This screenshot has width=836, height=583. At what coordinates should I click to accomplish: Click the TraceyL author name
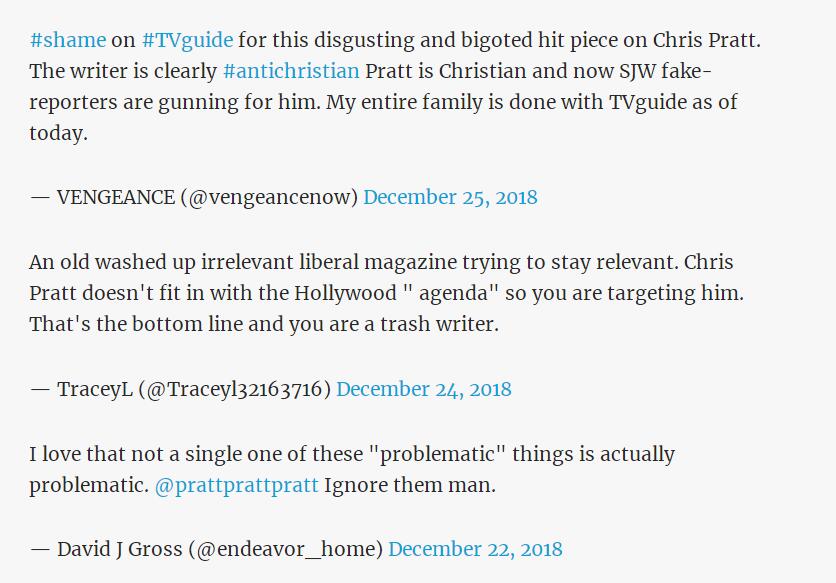[95, 389]
